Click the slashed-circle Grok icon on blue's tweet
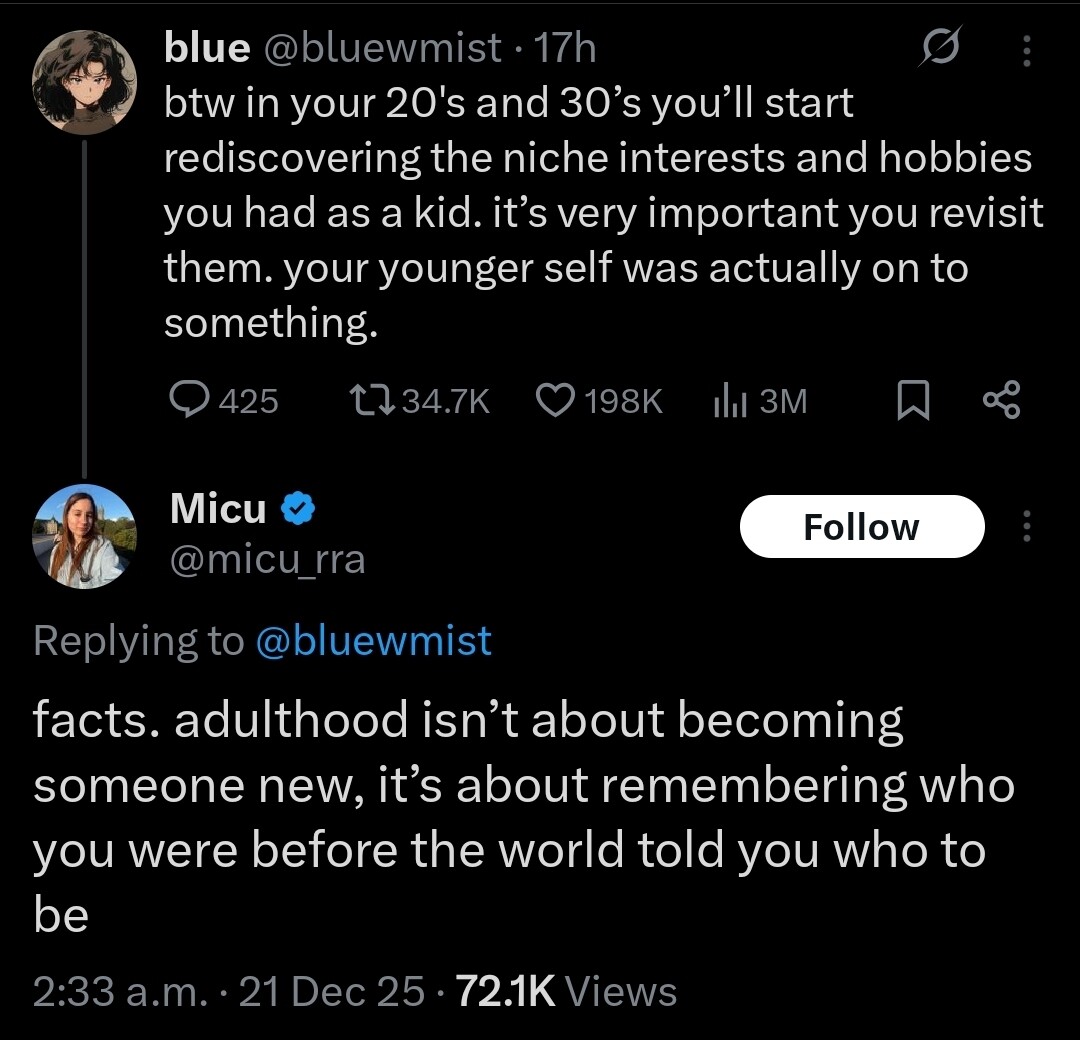The height and width of the screenshot is (1040, 1080). click(939, 48)
